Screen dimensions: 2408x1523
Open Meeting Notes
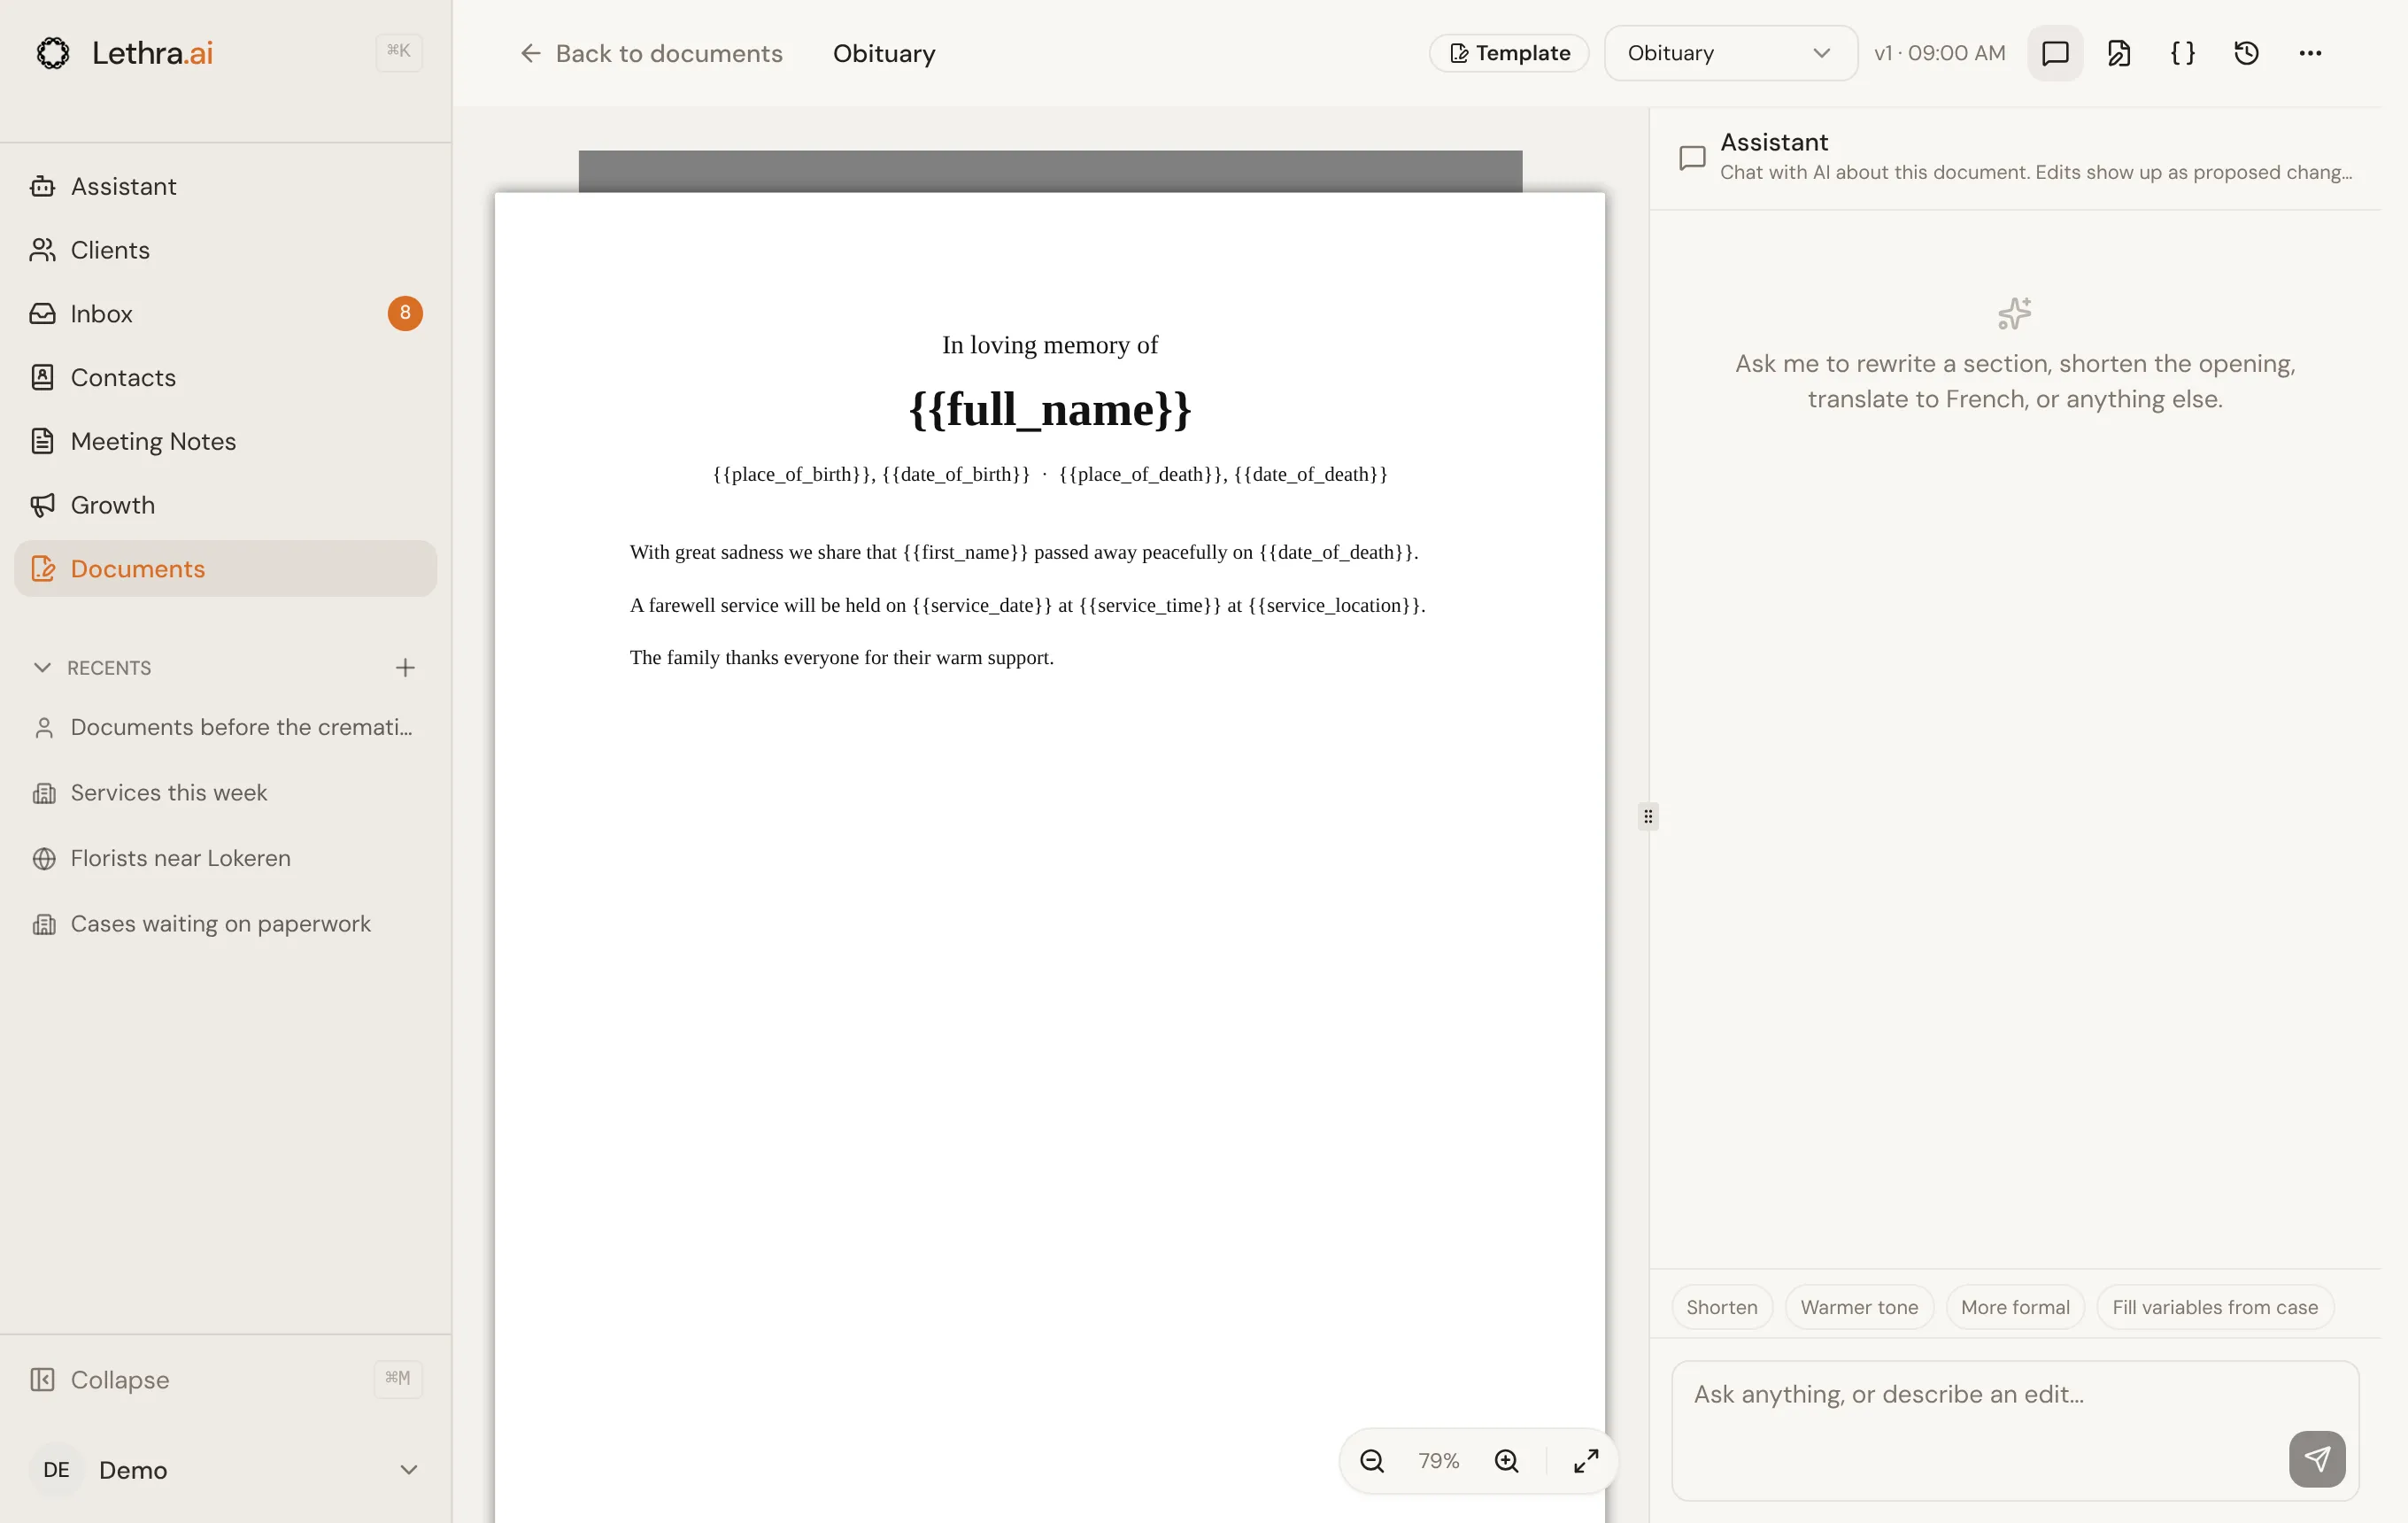point(226,441)
